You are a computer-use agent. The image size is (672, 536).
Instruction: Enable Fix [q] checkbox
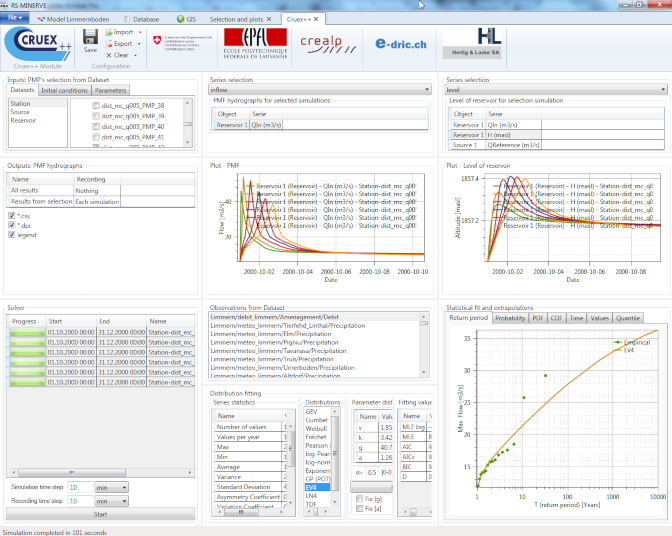(x=360, y=499)
